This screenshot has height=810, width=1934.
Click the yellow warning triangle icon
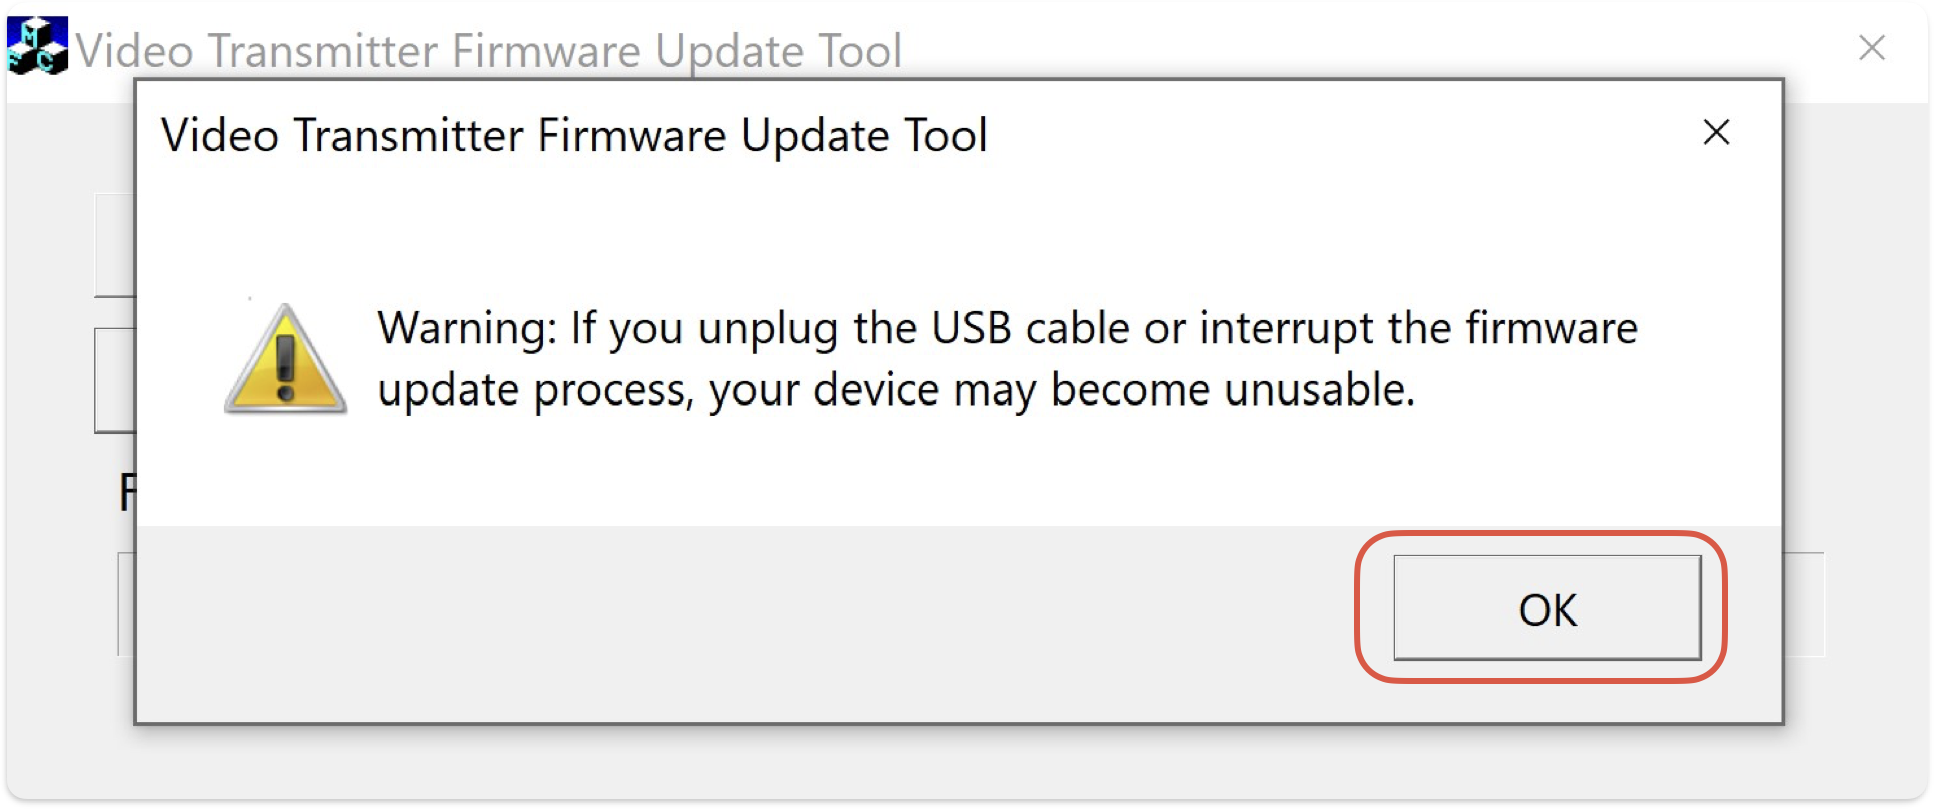coord(286,360)
